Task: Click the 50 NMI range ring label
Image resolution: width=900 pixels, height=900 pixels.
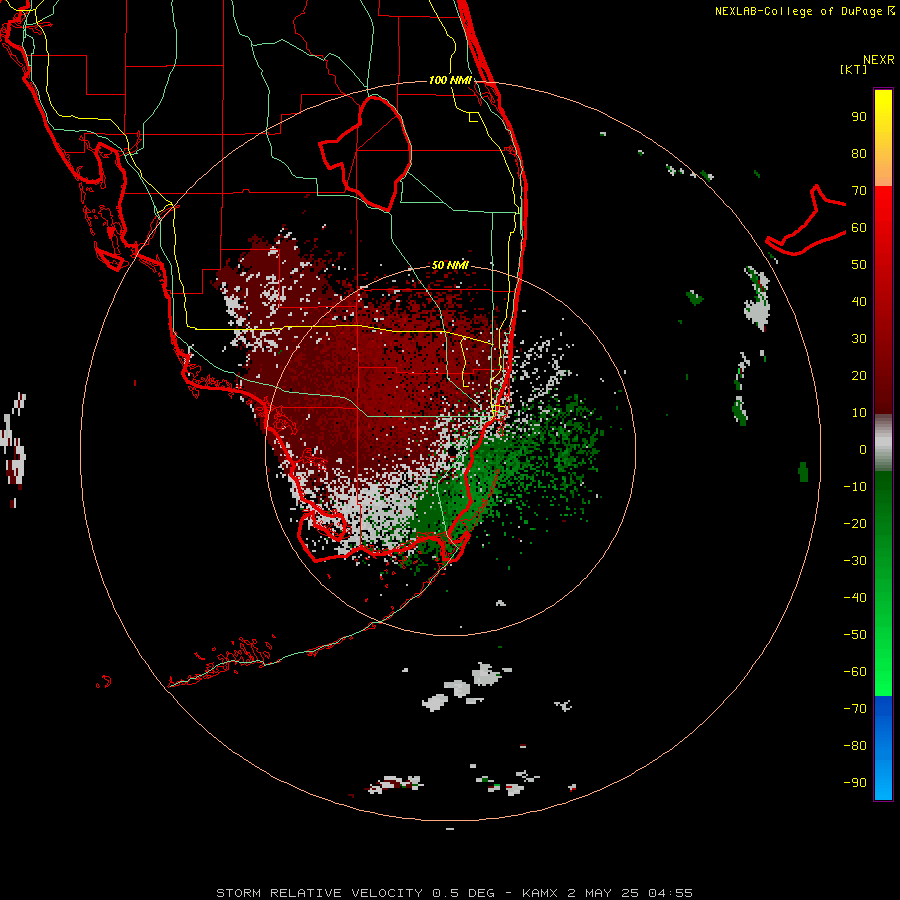Action: 450,265
